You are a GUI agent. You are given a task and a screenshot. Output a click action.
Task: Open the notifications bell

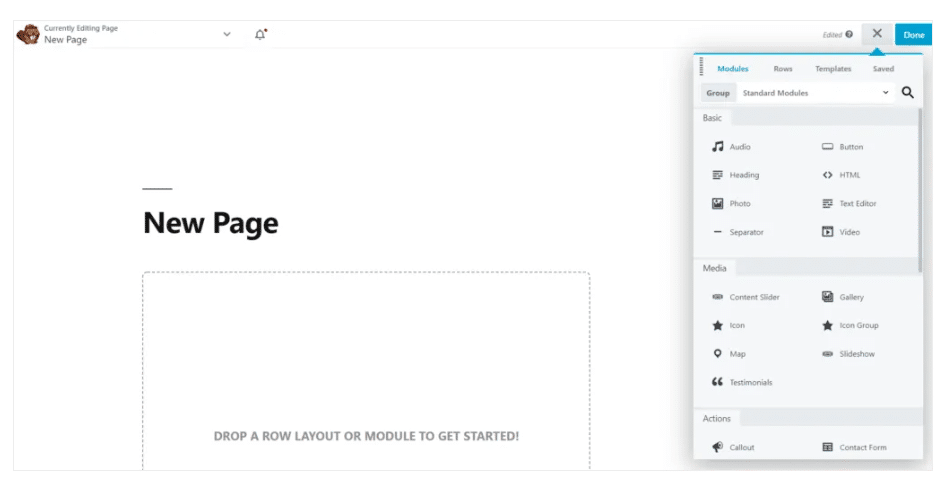[260, 35]
